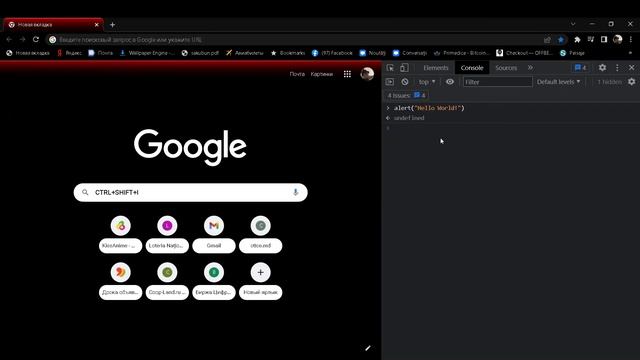This screenshot has width=640, height=360.
Task: Click the pencil icon to customize the page
Action: point(367,348)
